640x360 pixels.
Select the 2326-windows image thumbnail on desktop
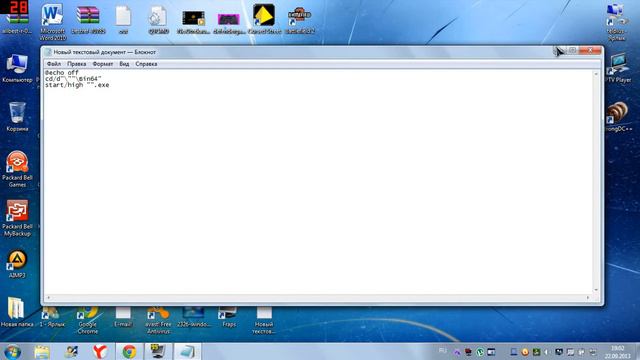[x=193, y=317]
